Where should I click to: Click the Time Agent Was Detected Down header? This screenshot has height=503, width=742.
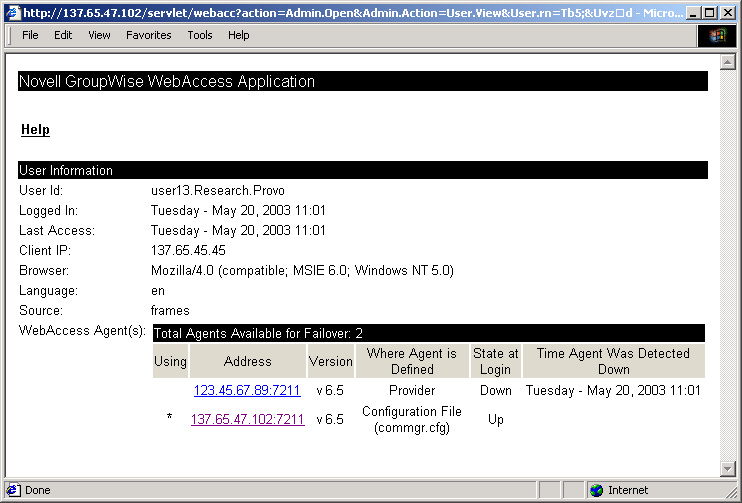(613, 361)
